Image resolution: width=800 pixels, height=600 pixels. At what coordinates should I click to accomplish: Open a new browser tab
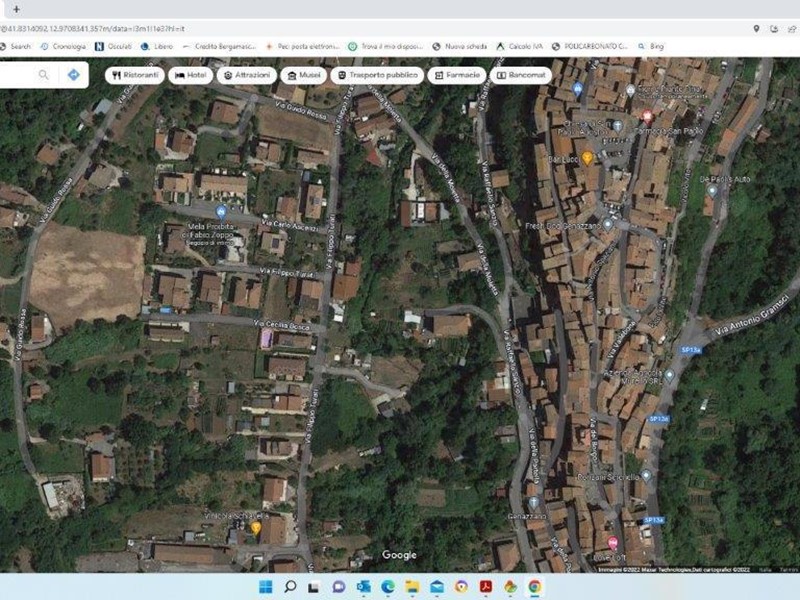coord(16,9)
